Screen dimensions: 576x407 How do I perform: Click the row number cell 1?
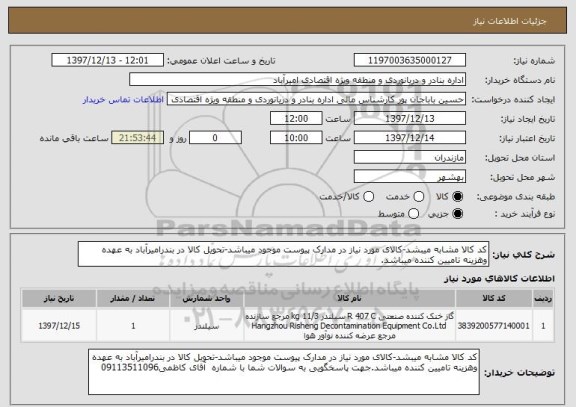pyautogui.click(x=543, y=326)
